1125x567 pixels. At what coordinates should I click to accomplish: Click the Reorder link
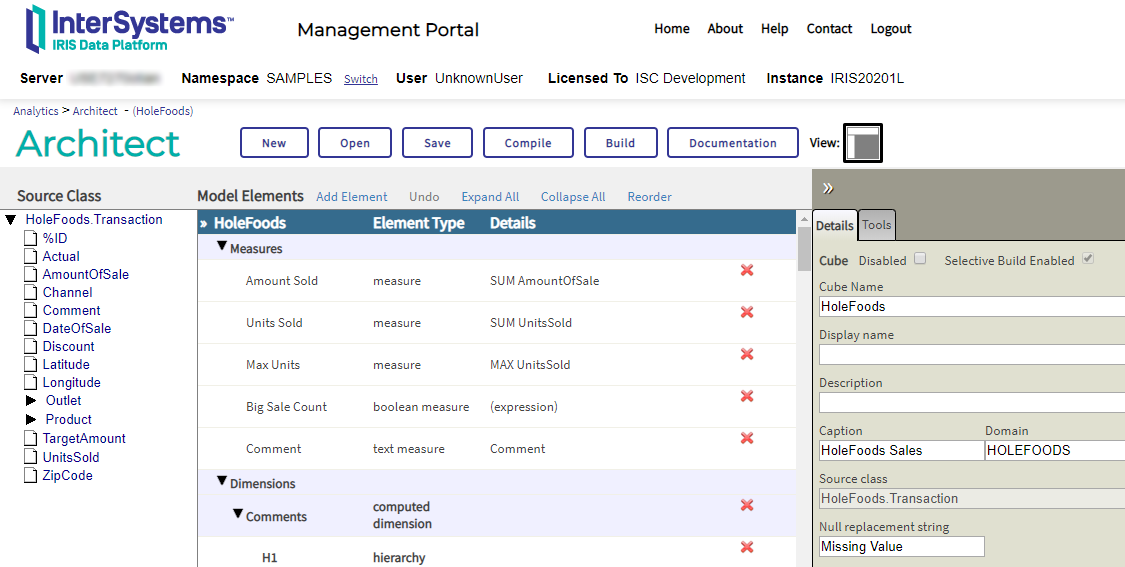pos(649,197)
